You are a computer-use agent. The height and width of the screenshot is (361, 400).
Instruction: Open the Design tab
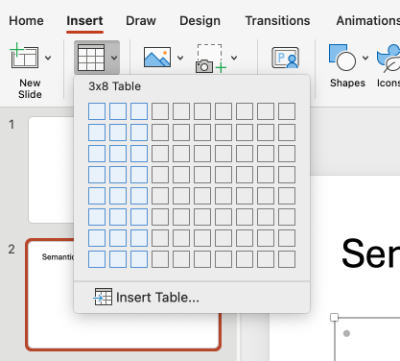(200, 21)
